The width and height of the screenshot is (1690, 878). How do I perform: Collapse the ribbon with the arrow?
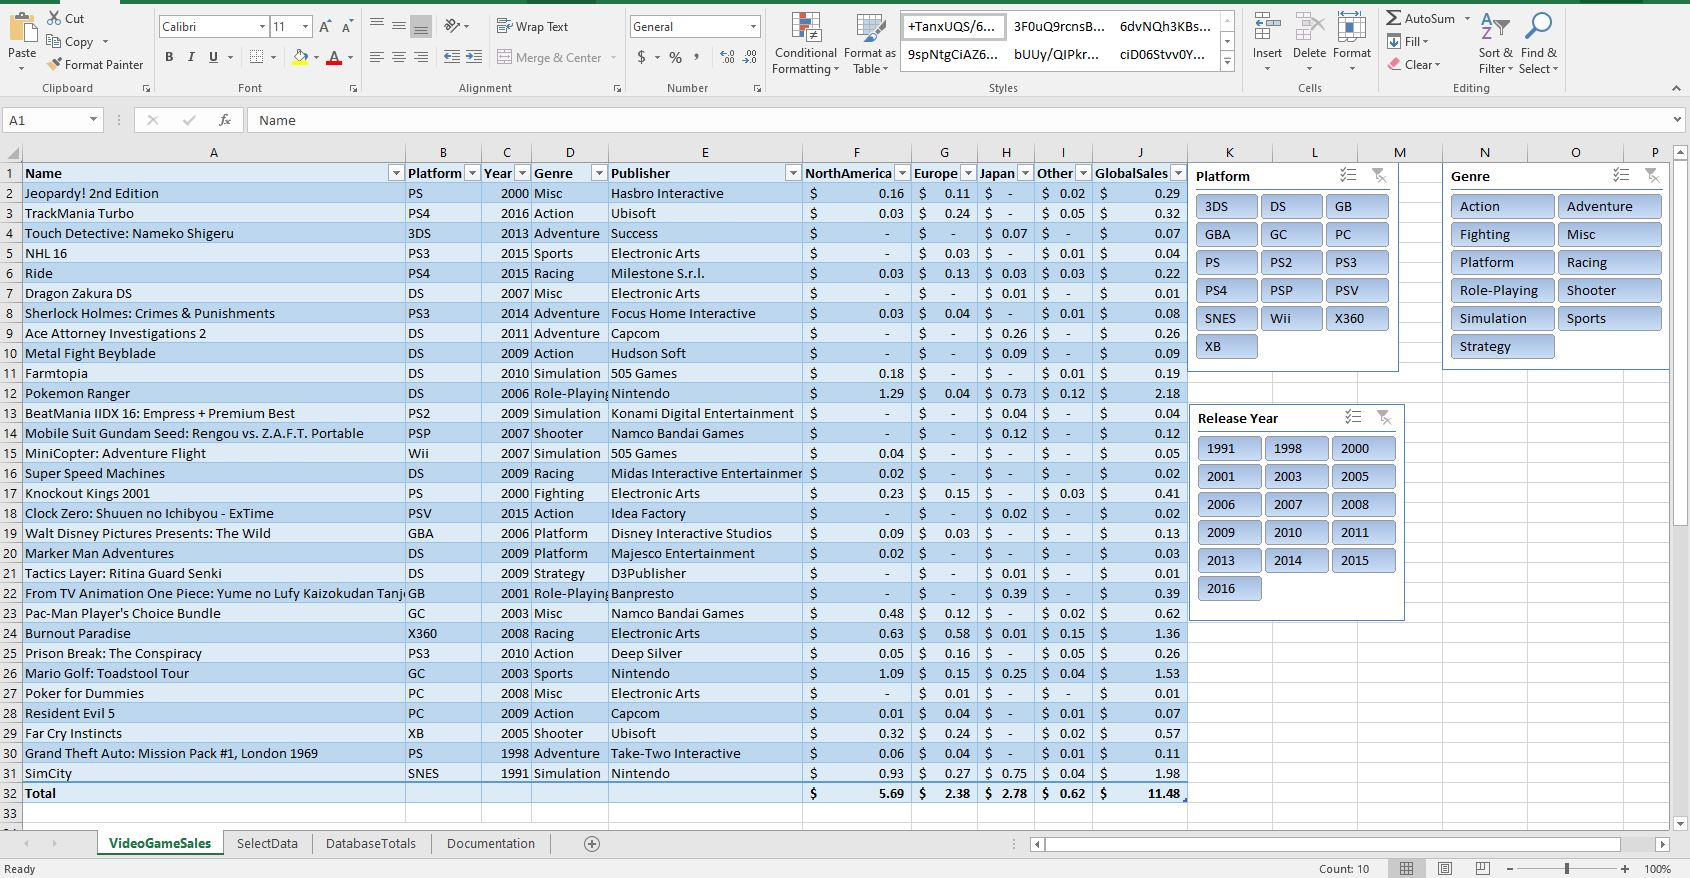tap(1676, 88)
